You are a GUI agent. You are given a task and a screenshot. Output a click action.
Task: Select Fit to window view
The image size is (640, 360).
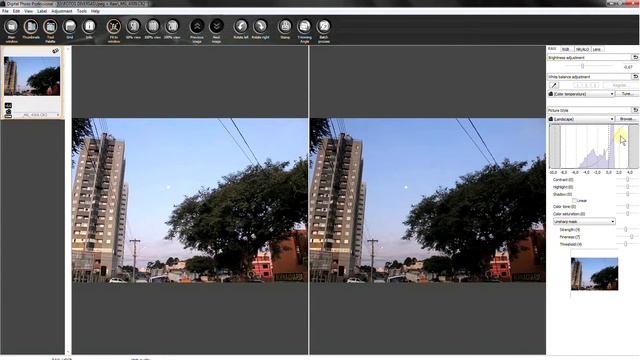point(114,27)
